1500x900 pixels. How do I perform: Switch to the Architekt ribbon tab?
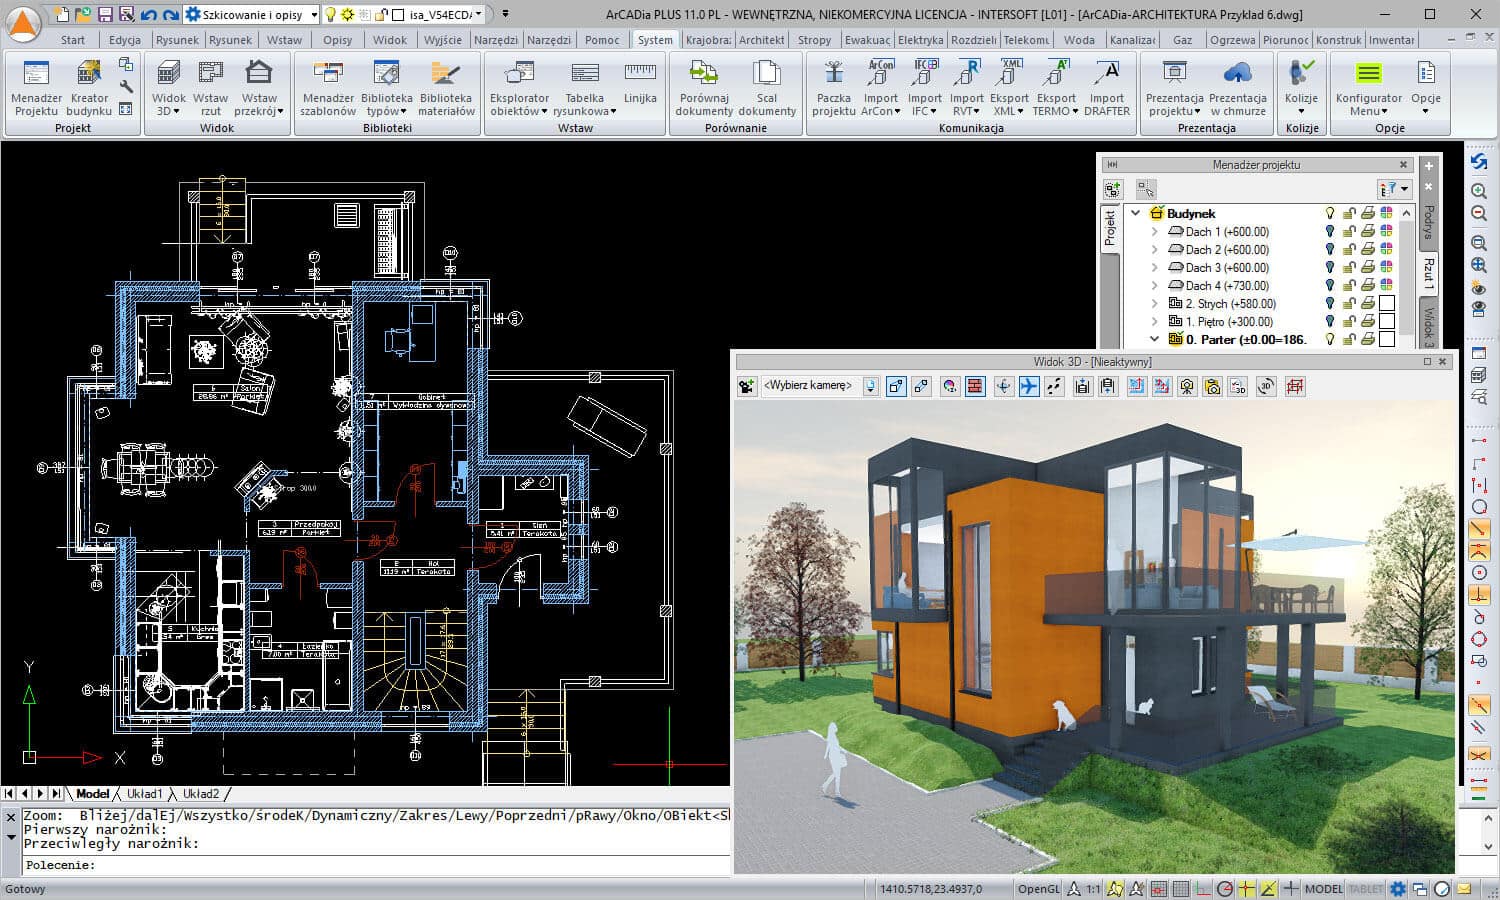pyautogui.click(x=761, y=40)
